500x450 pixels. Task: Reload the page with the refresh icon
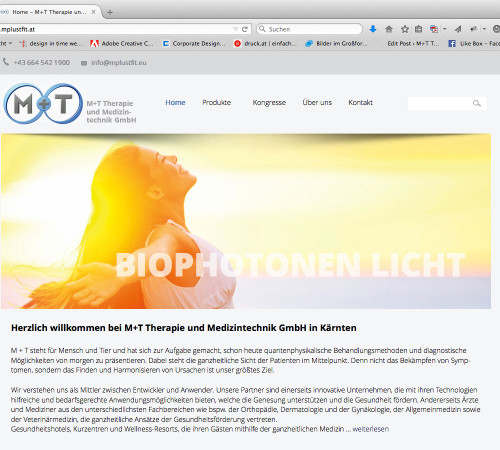[245, 29]
